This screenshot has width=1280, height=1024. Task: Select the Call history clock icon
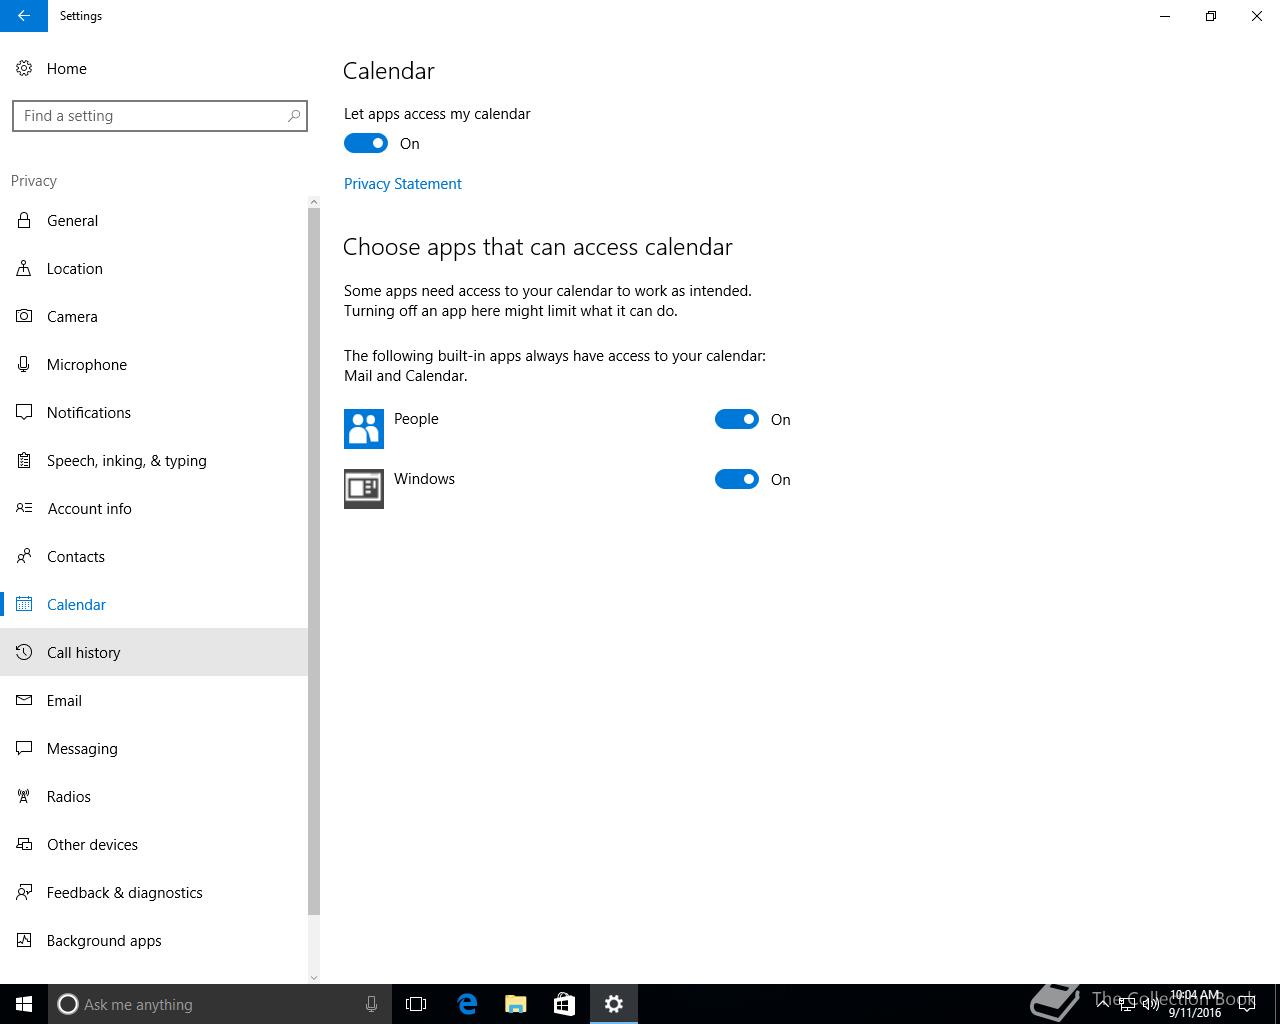24,652
